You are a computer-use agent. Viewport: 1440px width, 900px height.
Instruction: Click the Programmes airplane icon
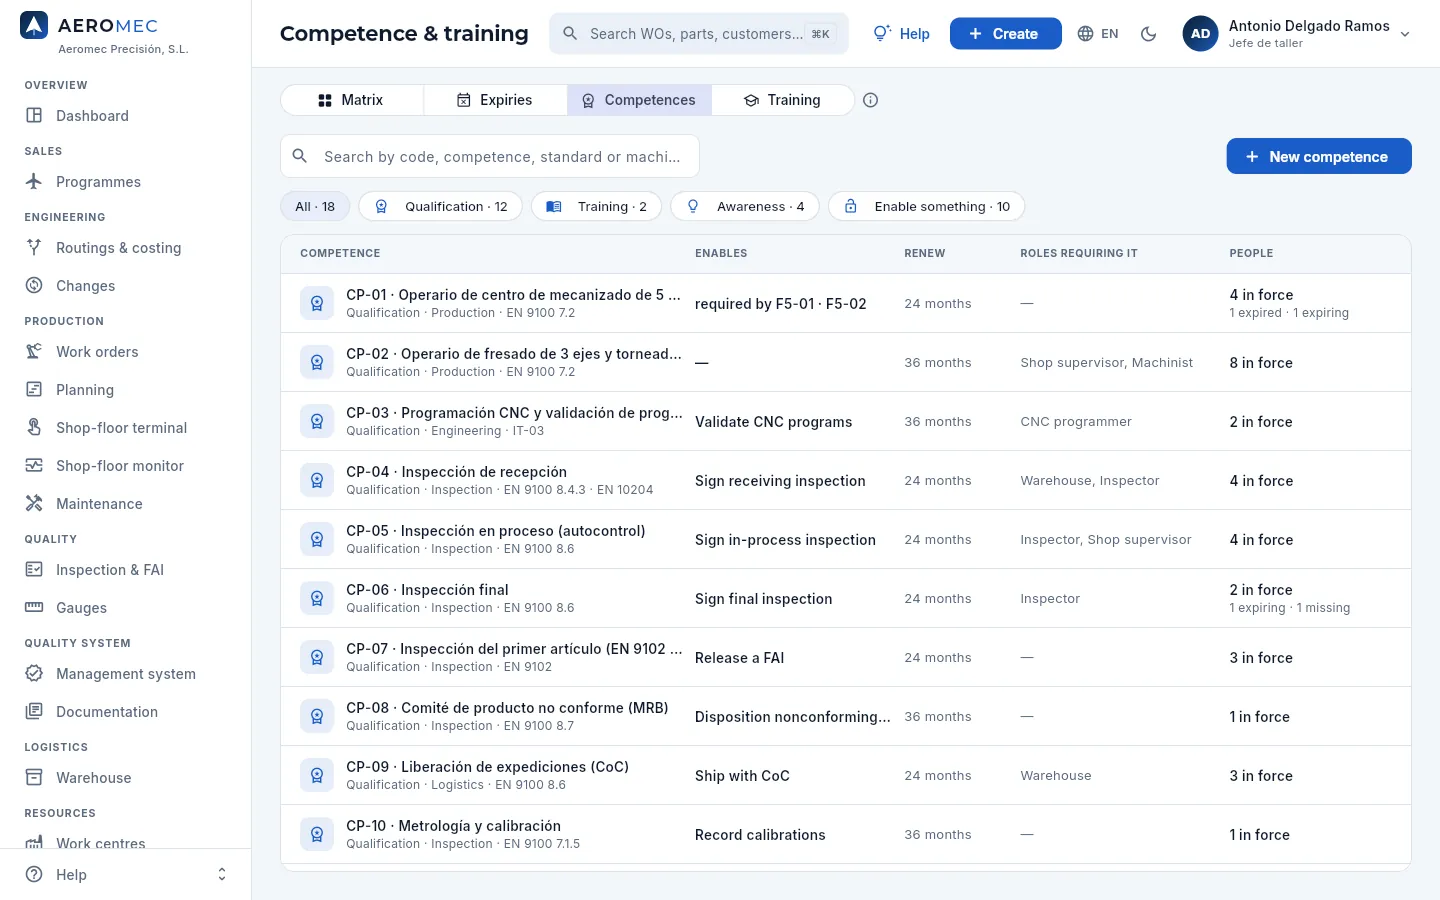click(x=34, y=181)
